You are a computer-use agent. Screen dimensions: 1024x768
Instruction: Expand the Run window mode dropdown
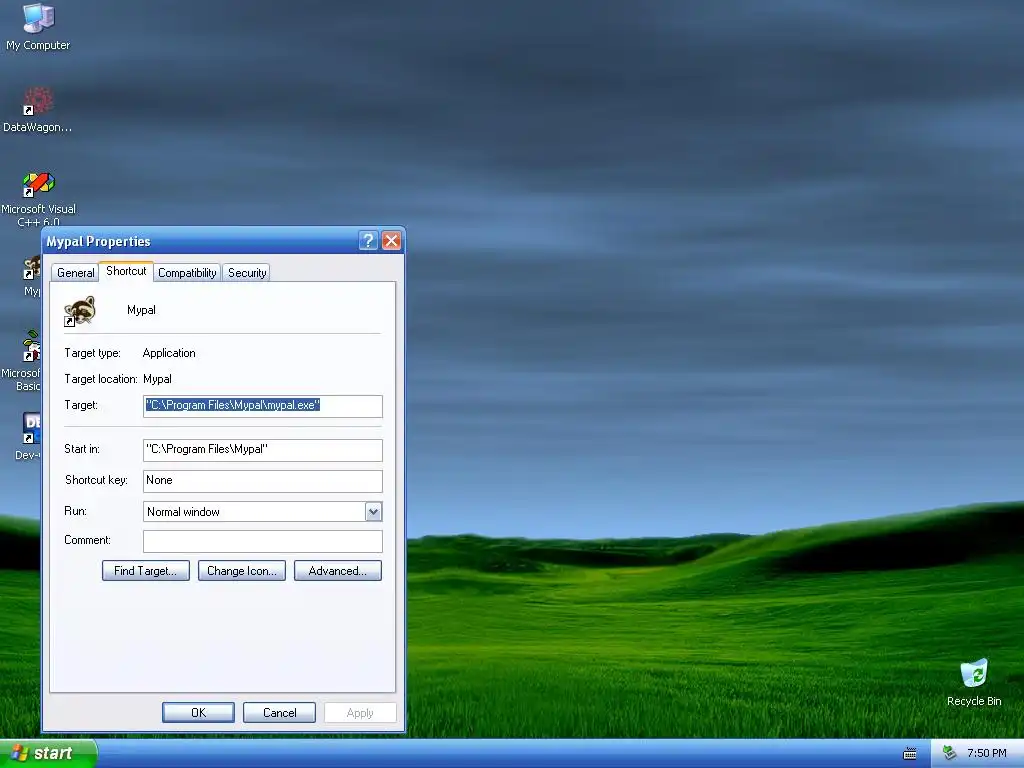pos(374,511)
